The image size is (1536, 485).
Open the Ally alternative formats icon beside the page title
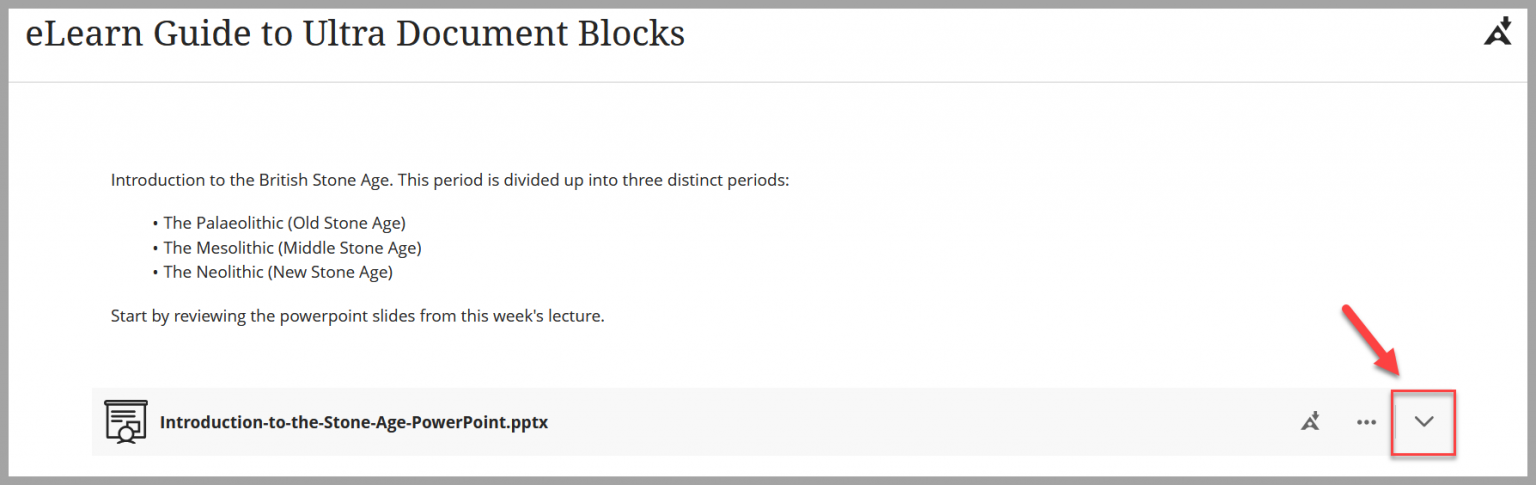[x=1497, y=32]
